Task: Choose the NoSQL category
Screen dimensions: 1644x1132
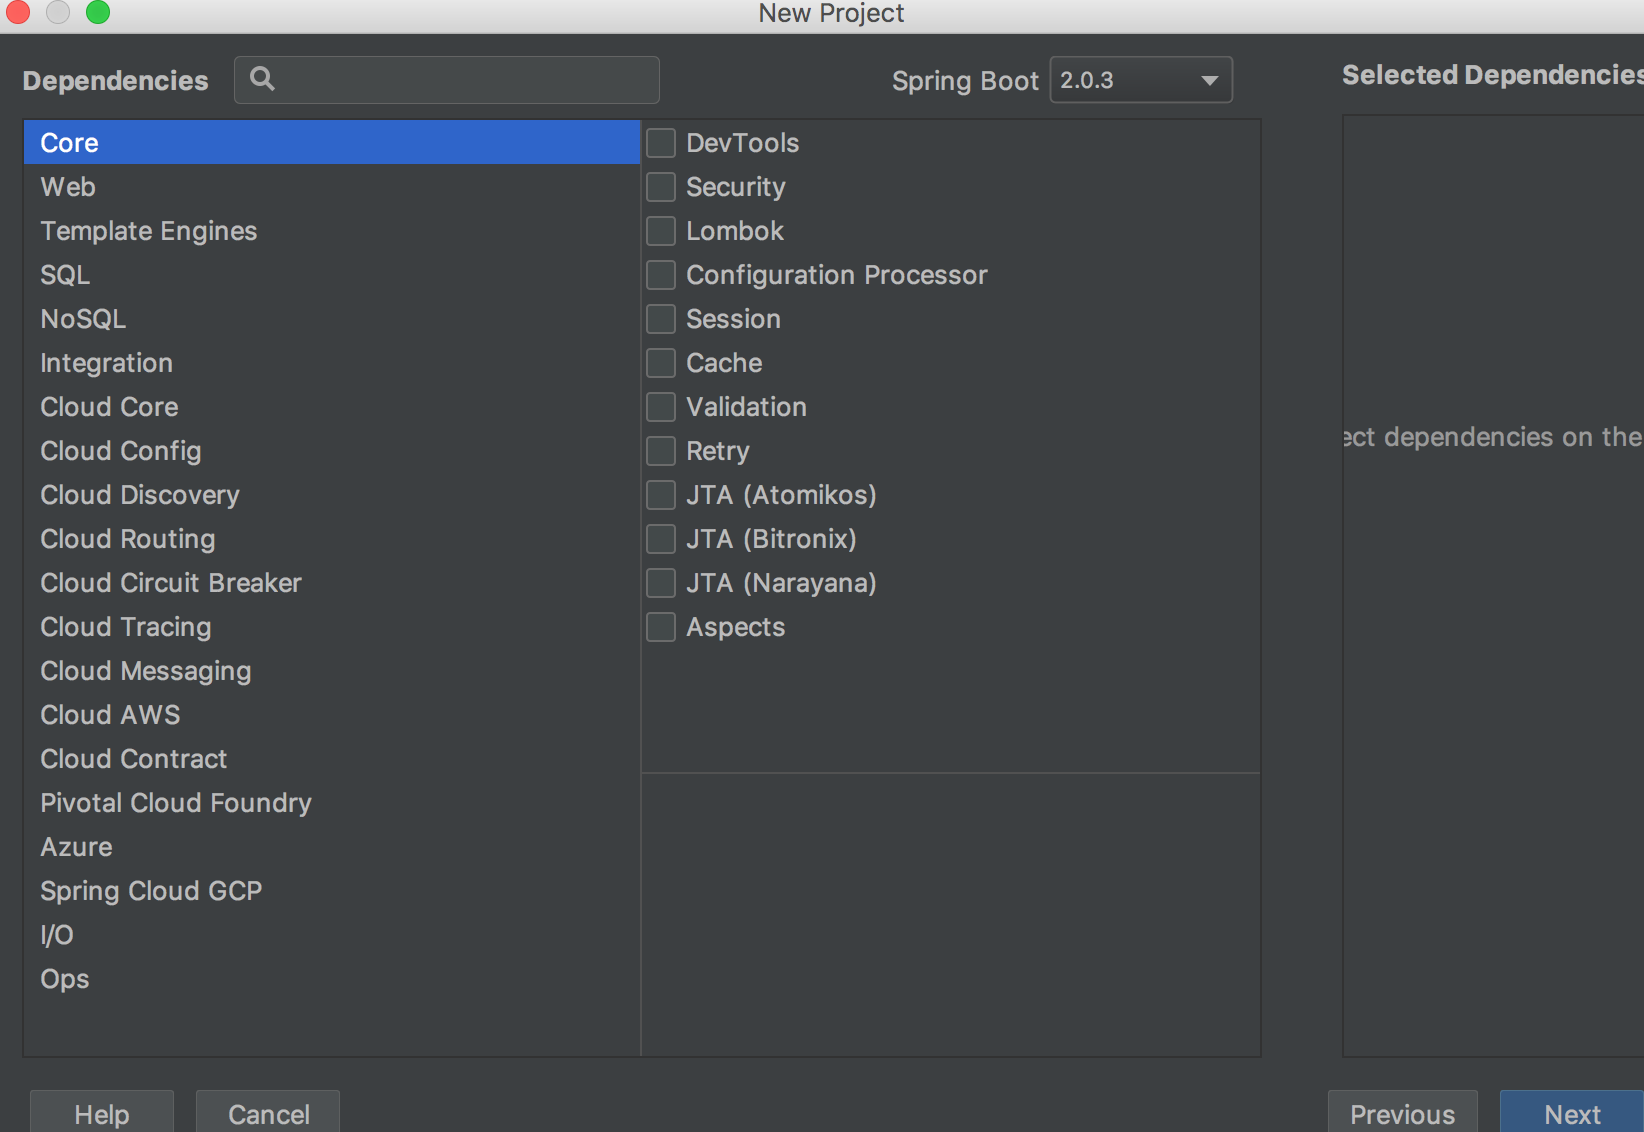Action: point(332,319)
